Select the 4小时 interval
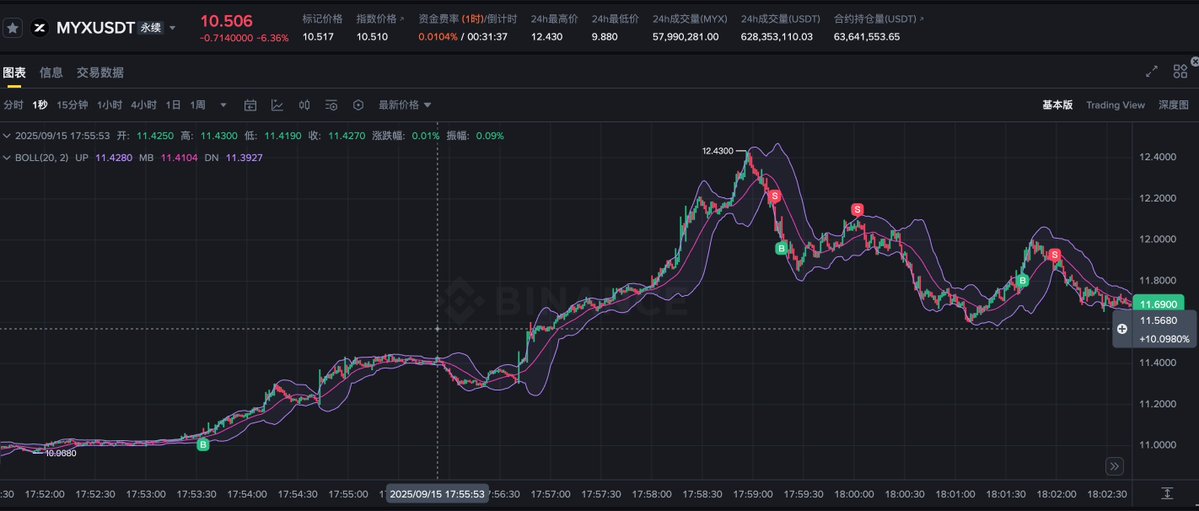1199x511 pixels. (144, 105)
